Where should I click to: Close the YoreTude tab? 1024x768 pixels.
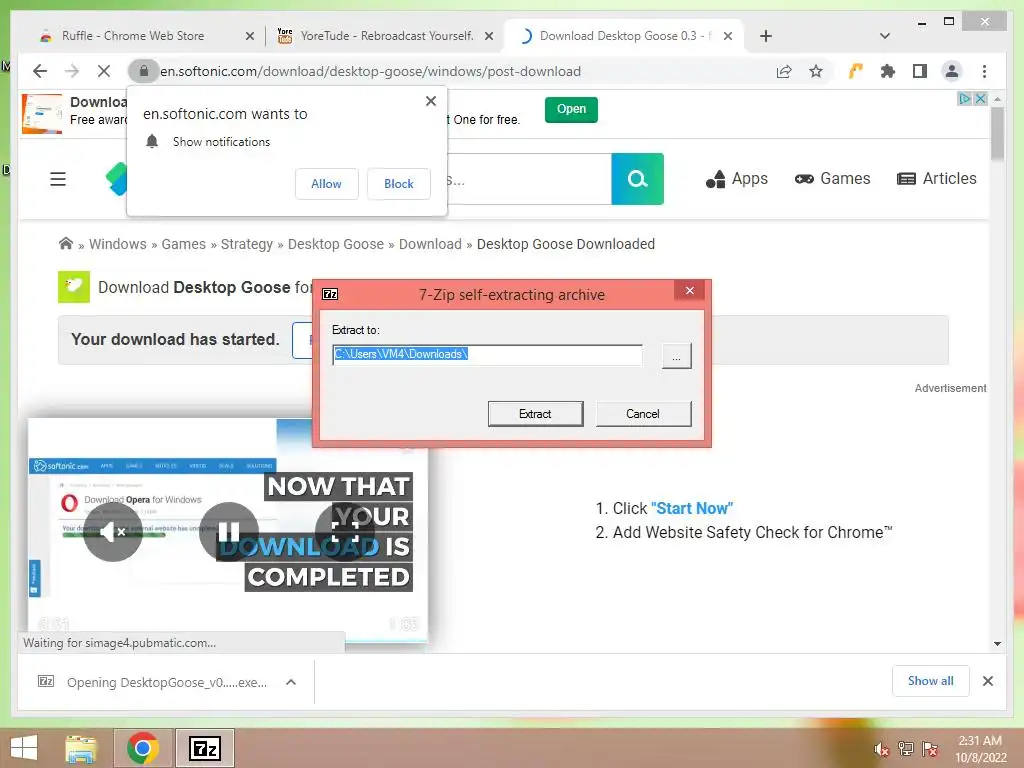488,36
